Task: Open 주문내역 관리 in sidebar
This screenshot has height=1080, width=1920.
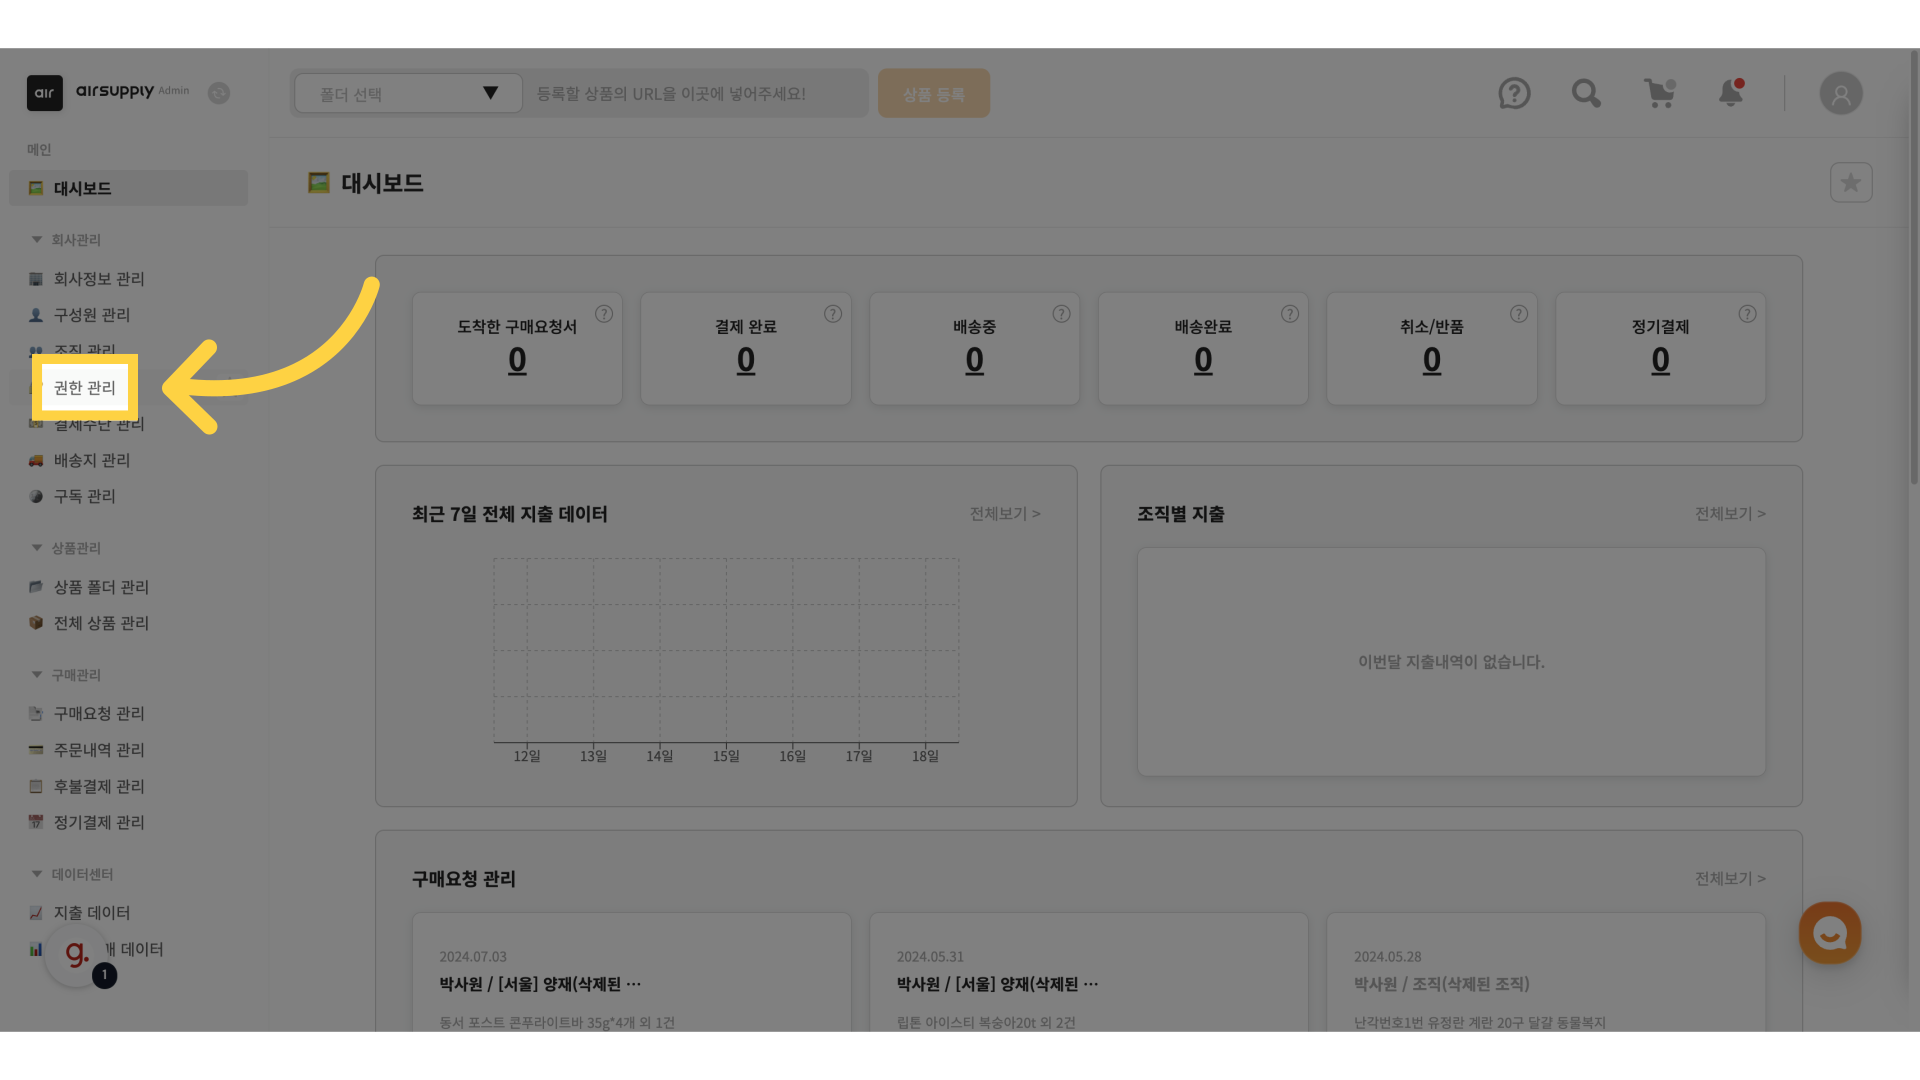Action: pos(98,750)
